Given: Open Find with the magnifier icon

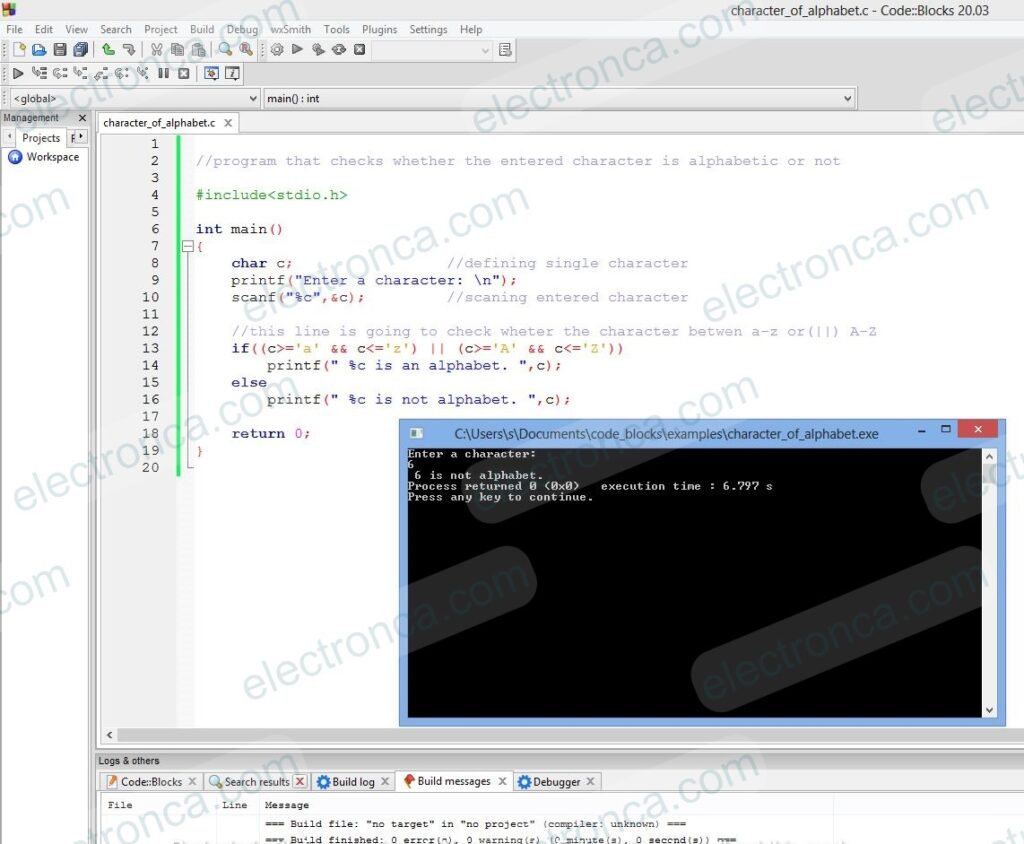Looking at the screenshot, I should coord(225,50).
